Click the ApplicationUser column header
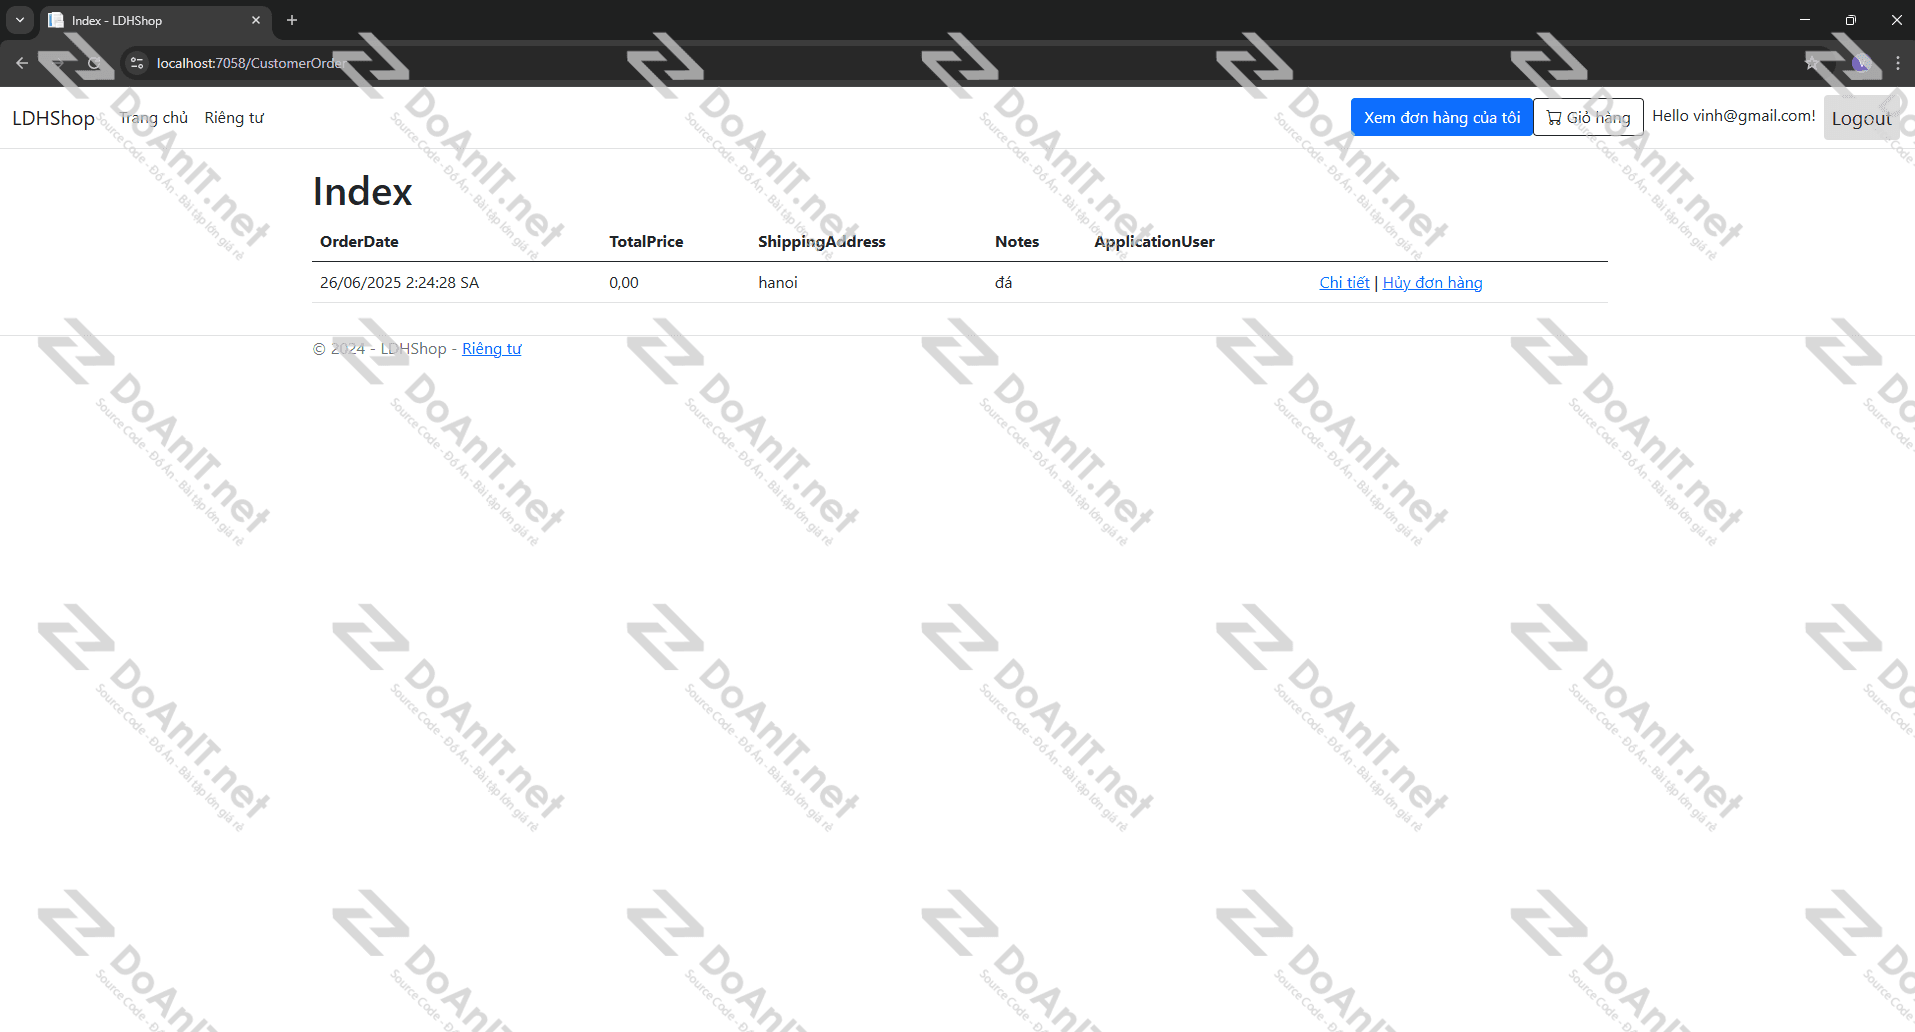Screen dimensions: 1915x1032 pos(1154,242)
